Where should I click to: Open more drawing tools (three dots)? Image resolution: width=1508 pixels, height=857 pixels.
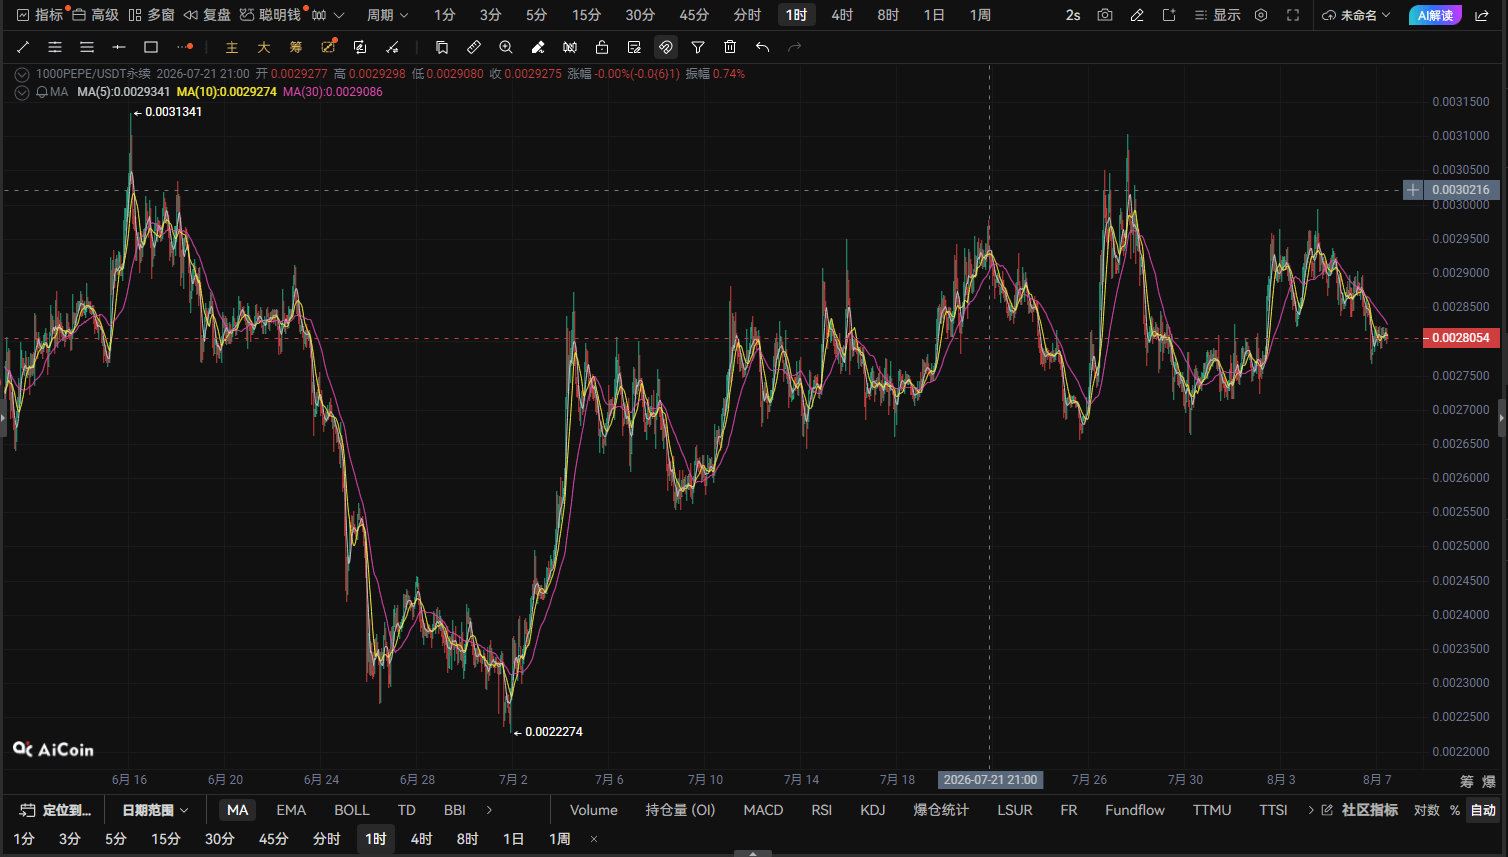click(185, 47)
